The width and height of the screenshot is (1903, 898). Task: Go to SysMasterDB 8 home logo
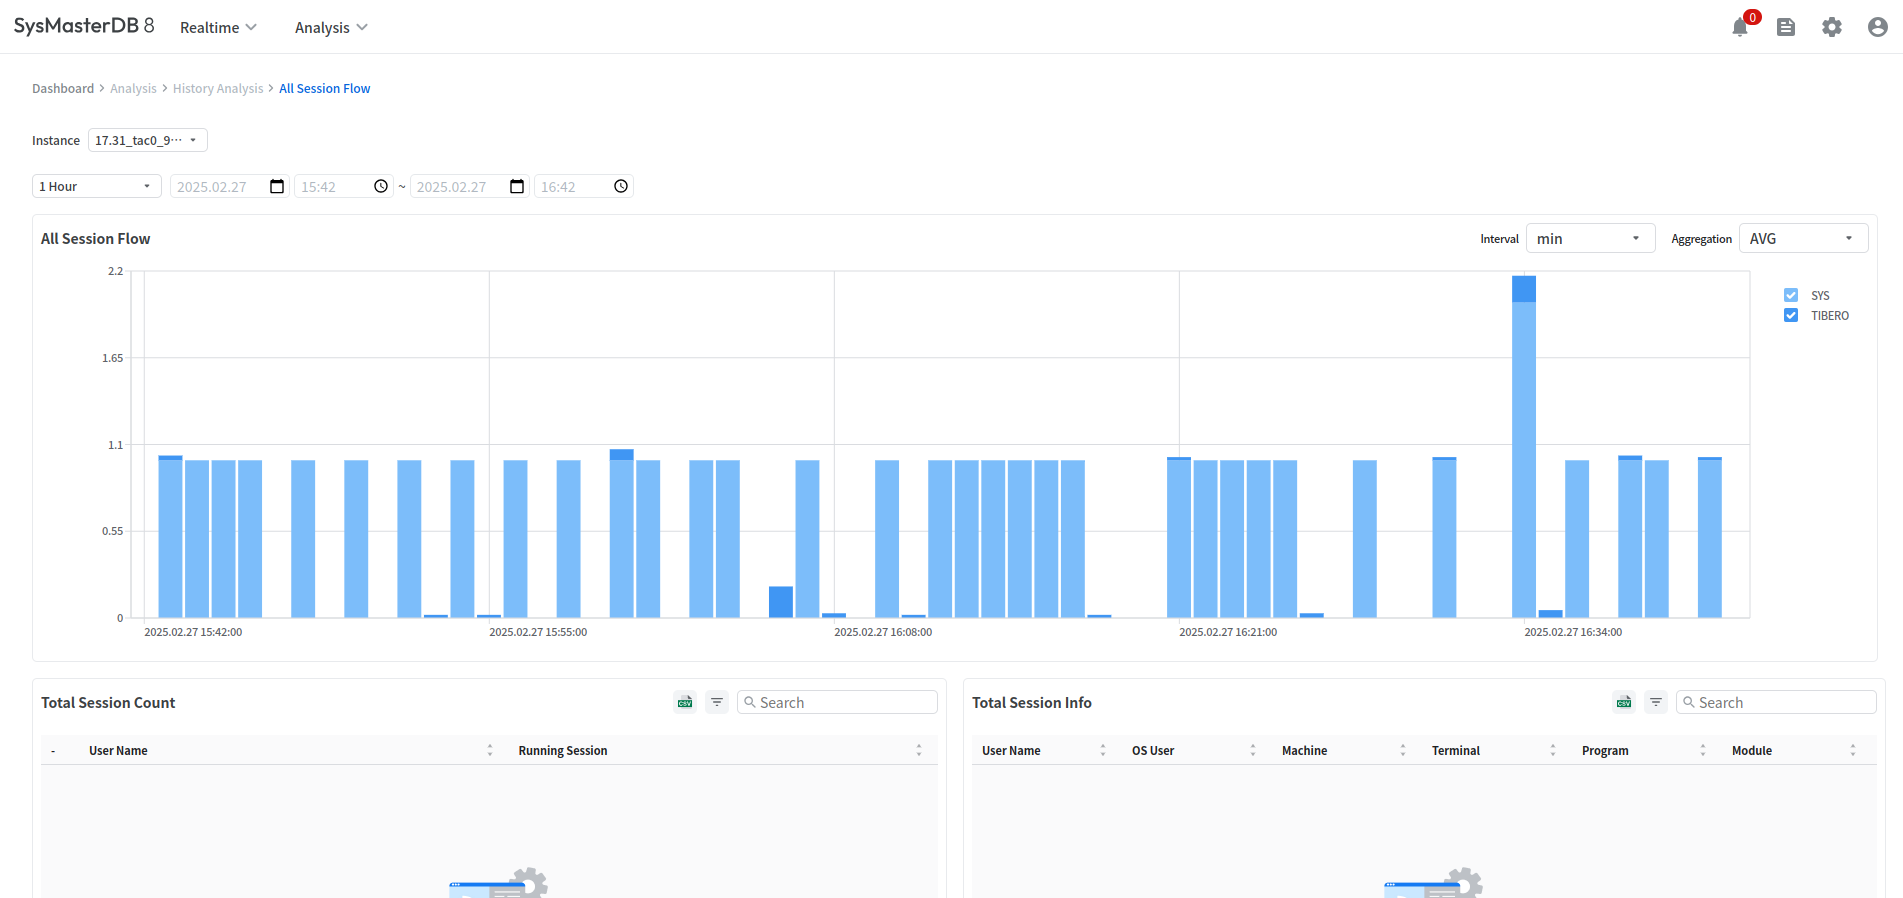click(x=84, y=26)
